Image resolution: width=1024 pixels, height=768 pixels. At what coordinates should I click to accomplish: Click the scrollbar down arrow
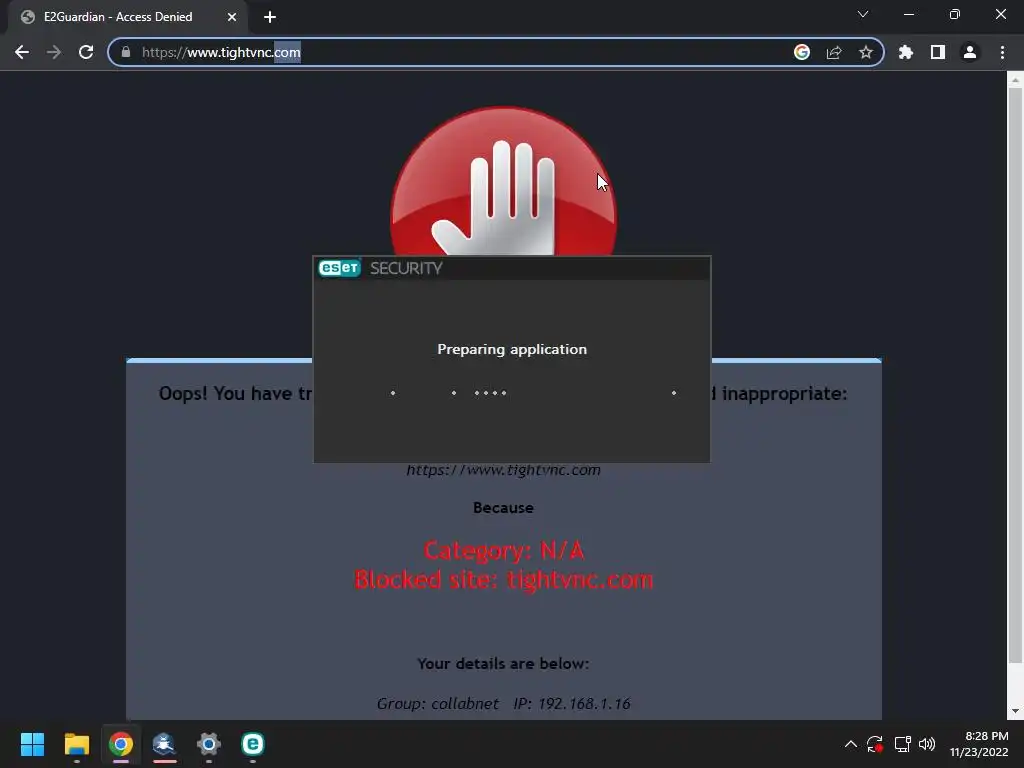point(1015,711)
